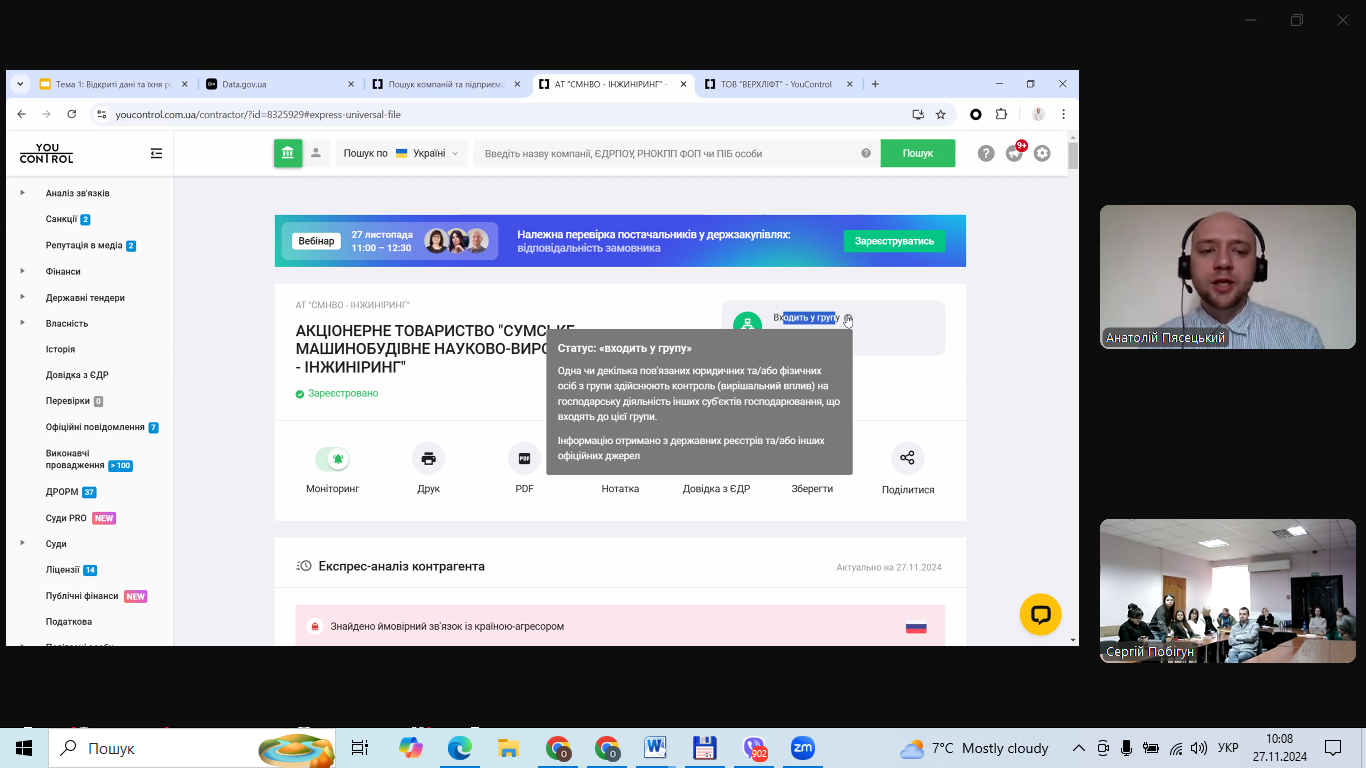Select the person search icon
The width and height of the screenshot is (1366, 768).
316,153
